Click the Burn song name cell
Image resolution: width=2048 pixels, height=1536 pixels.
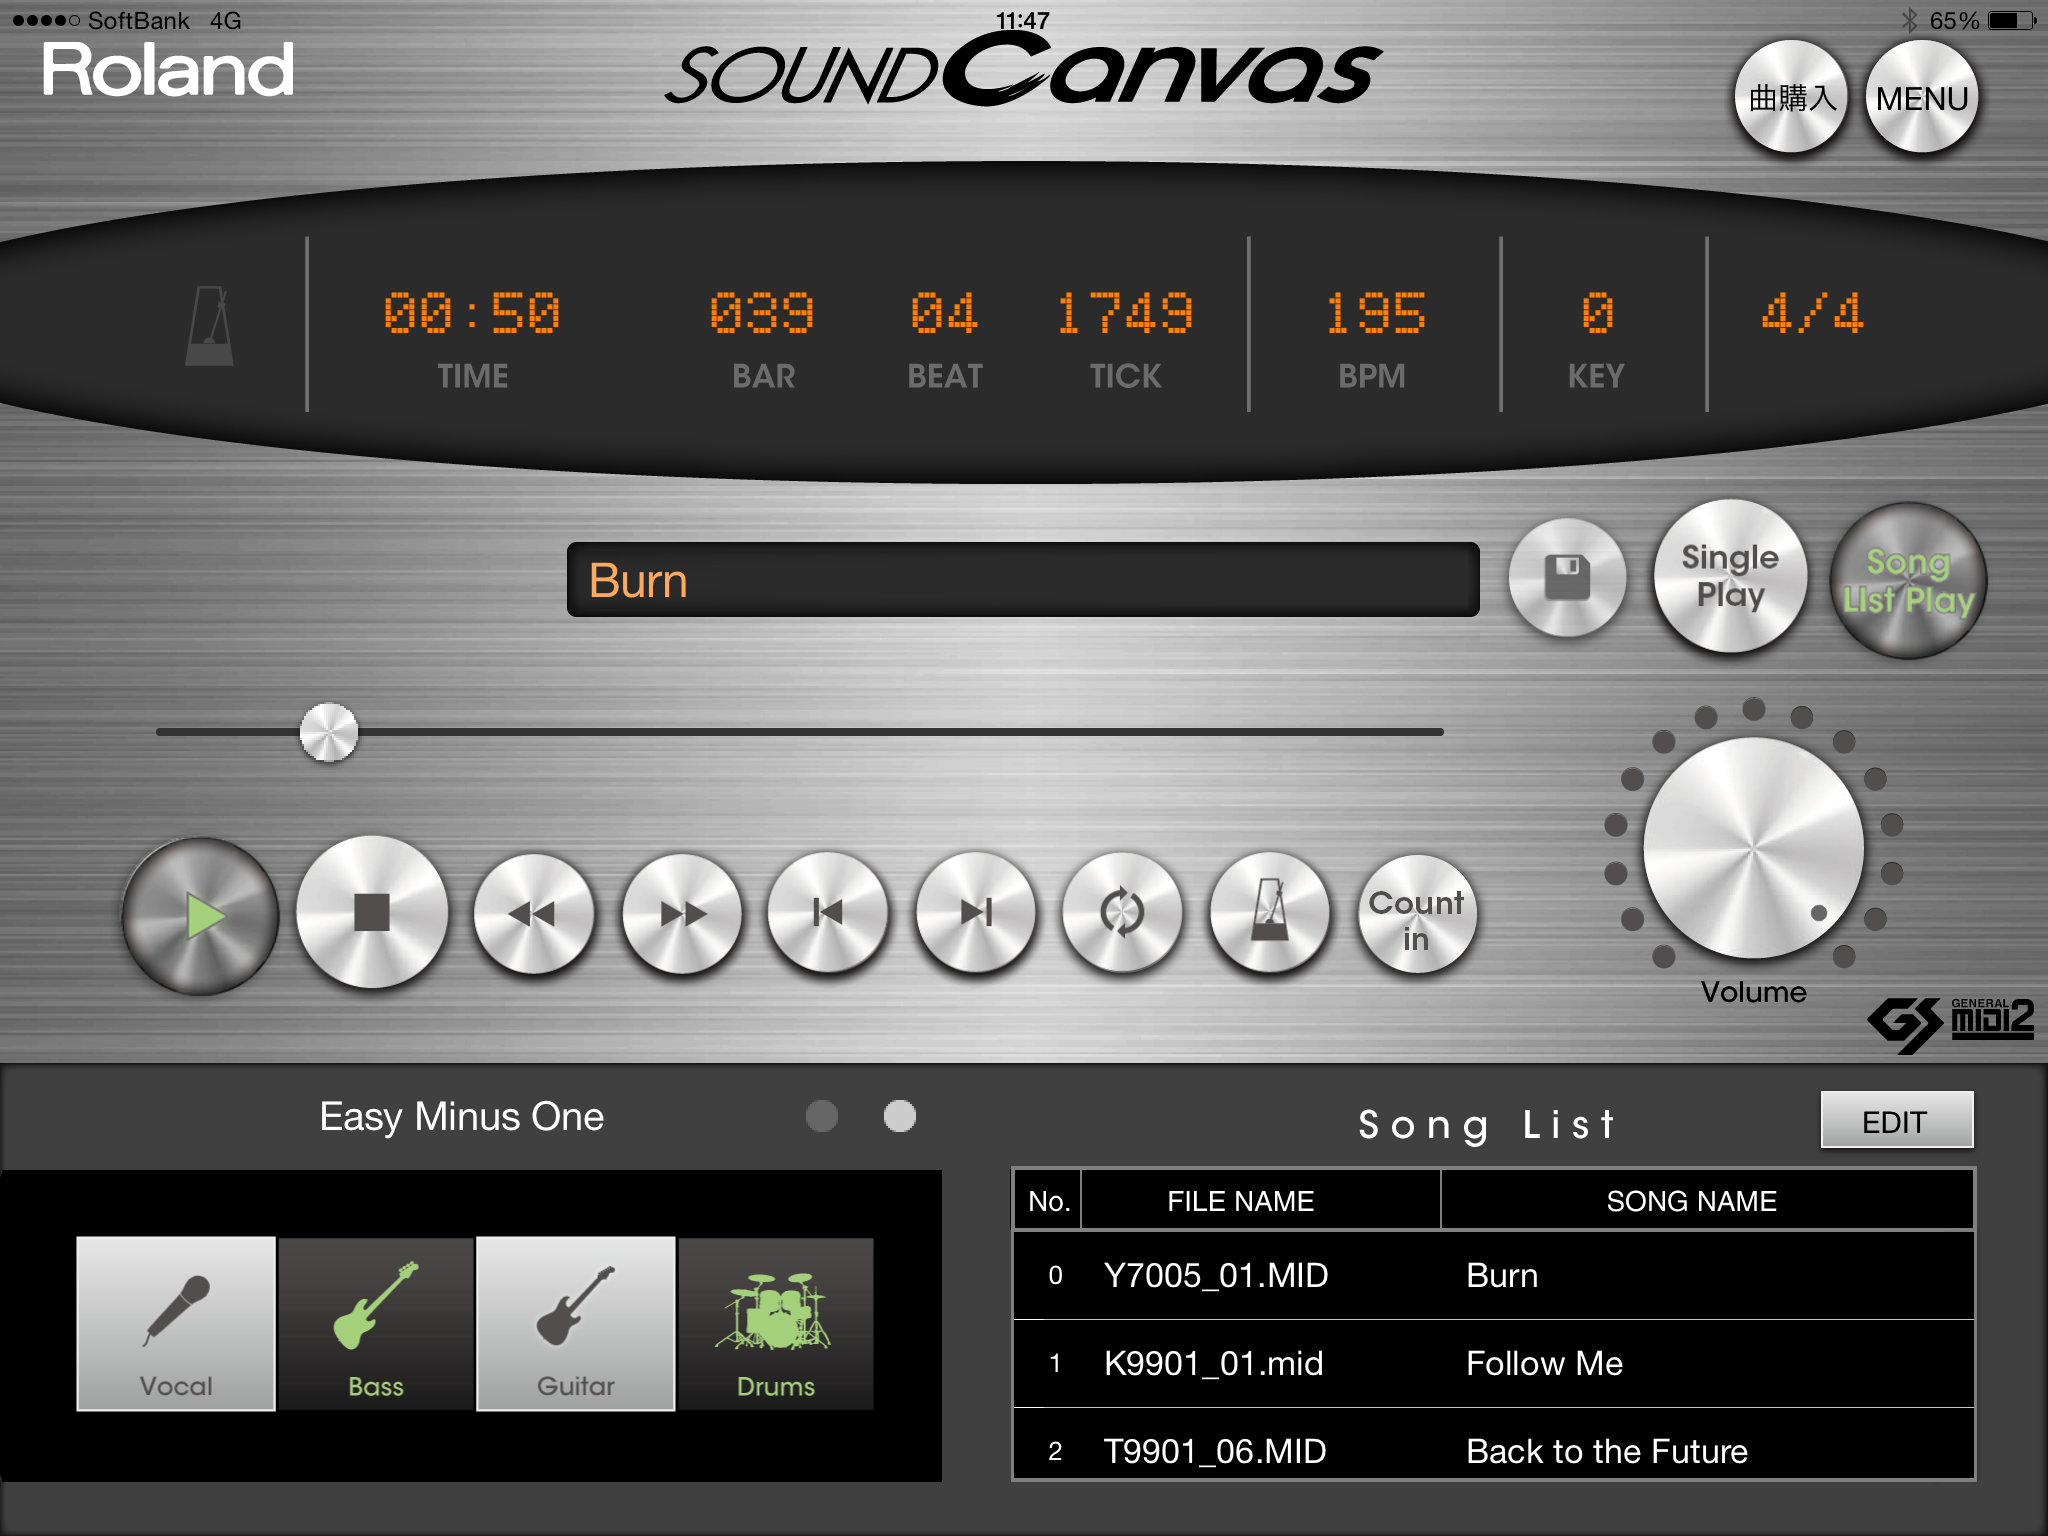[1502, 1275]
